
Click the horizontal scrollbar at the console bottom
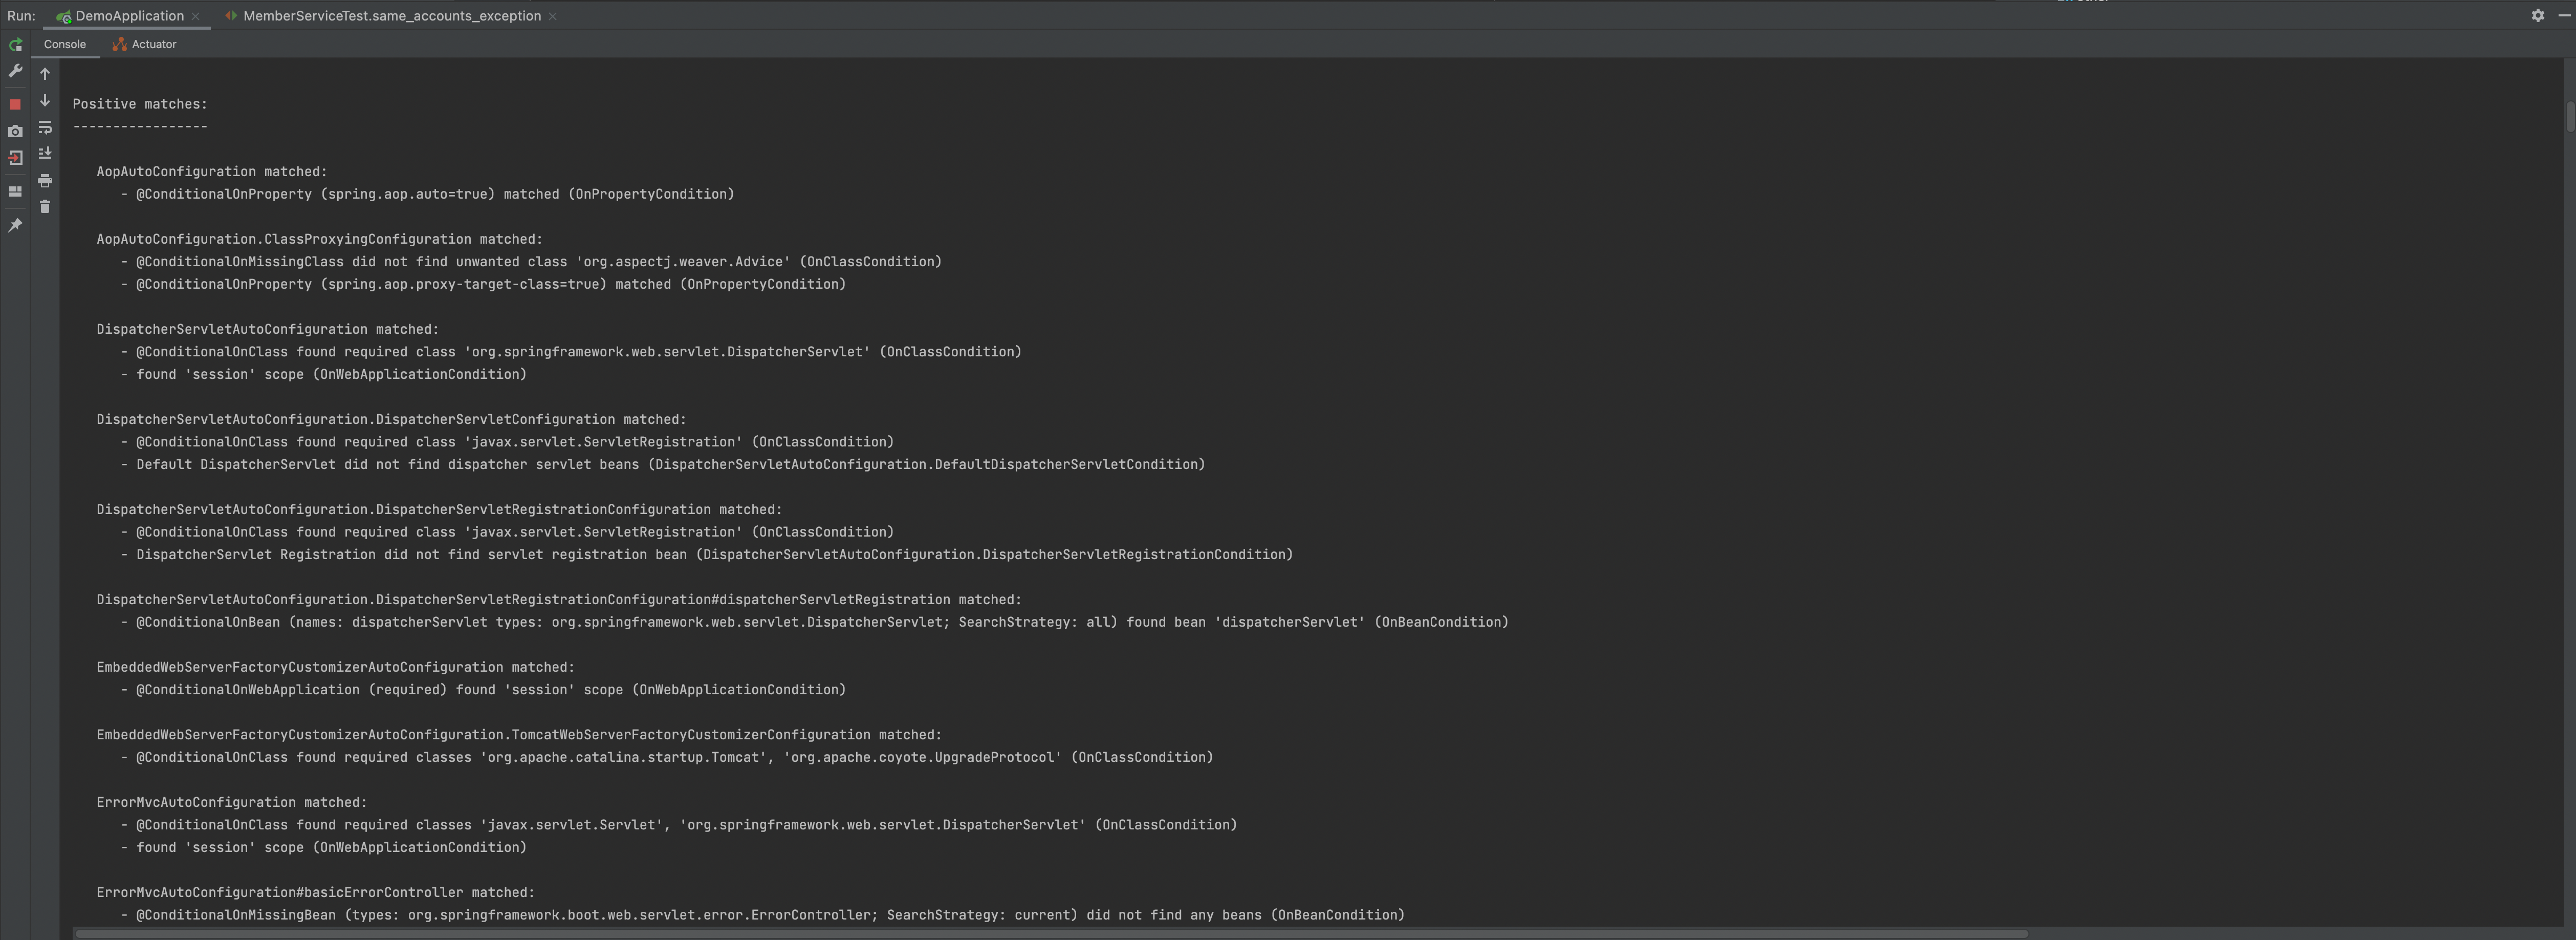(x=1050, y=933)
